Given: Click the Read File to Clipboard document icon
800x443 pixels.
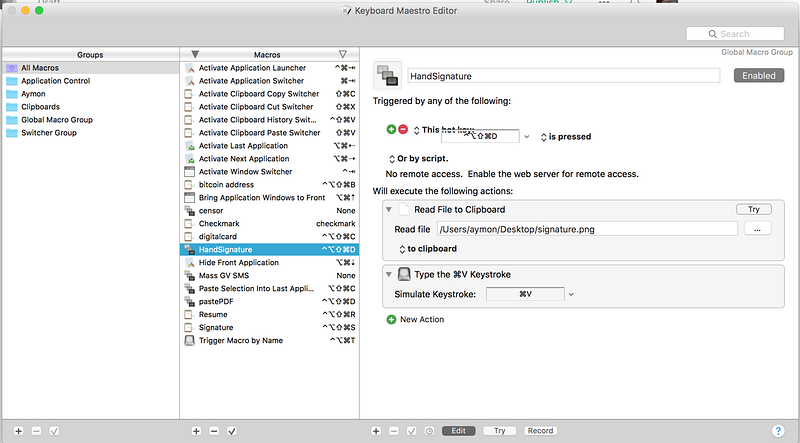Looking at the screenshot, I should [x=404, y=209].
